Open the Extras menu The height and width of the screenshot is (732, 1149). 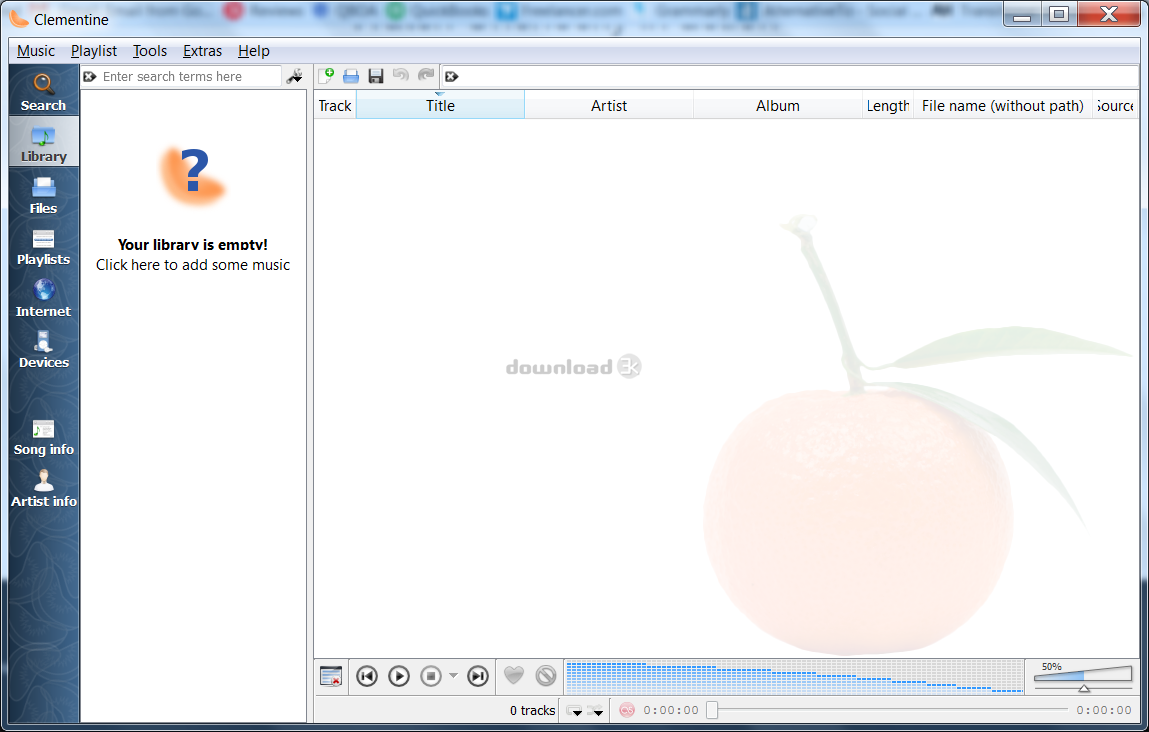tap(202, 51)
